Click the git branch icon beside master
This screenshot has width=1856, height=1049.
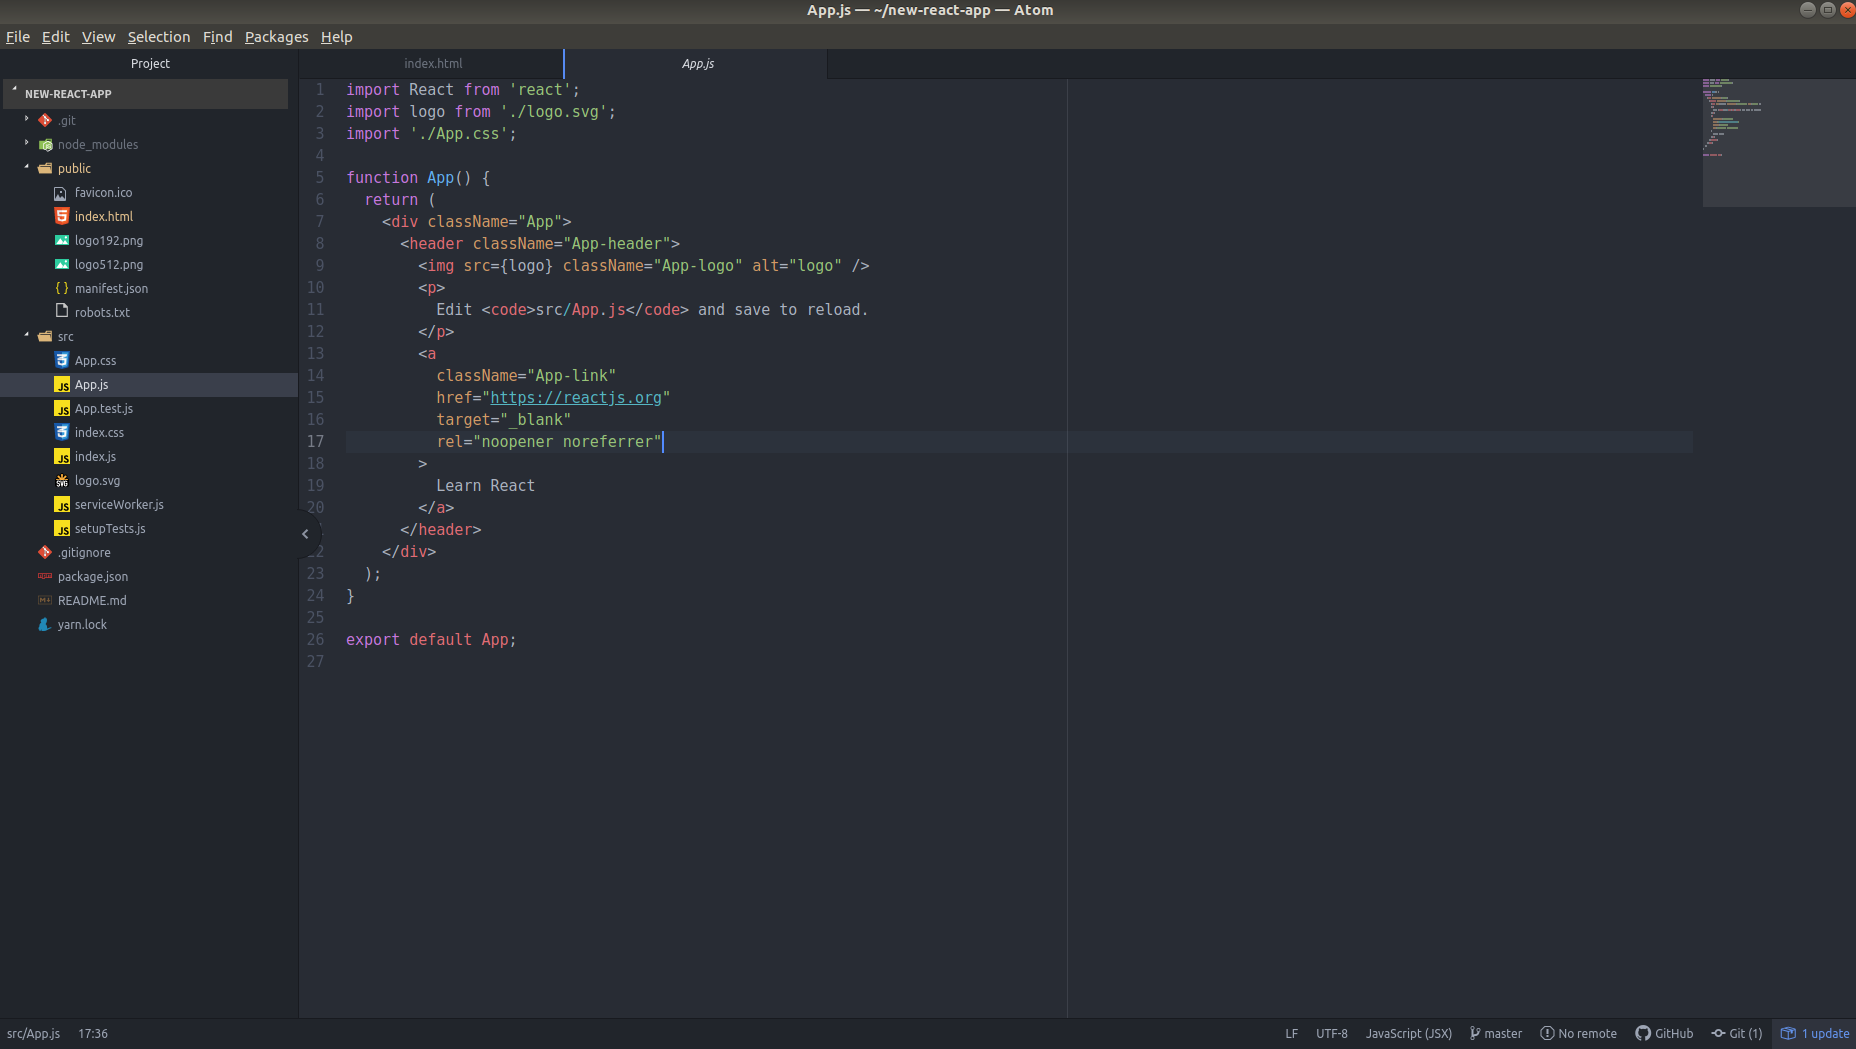pyautogui.click(x=1475, y=1033)
